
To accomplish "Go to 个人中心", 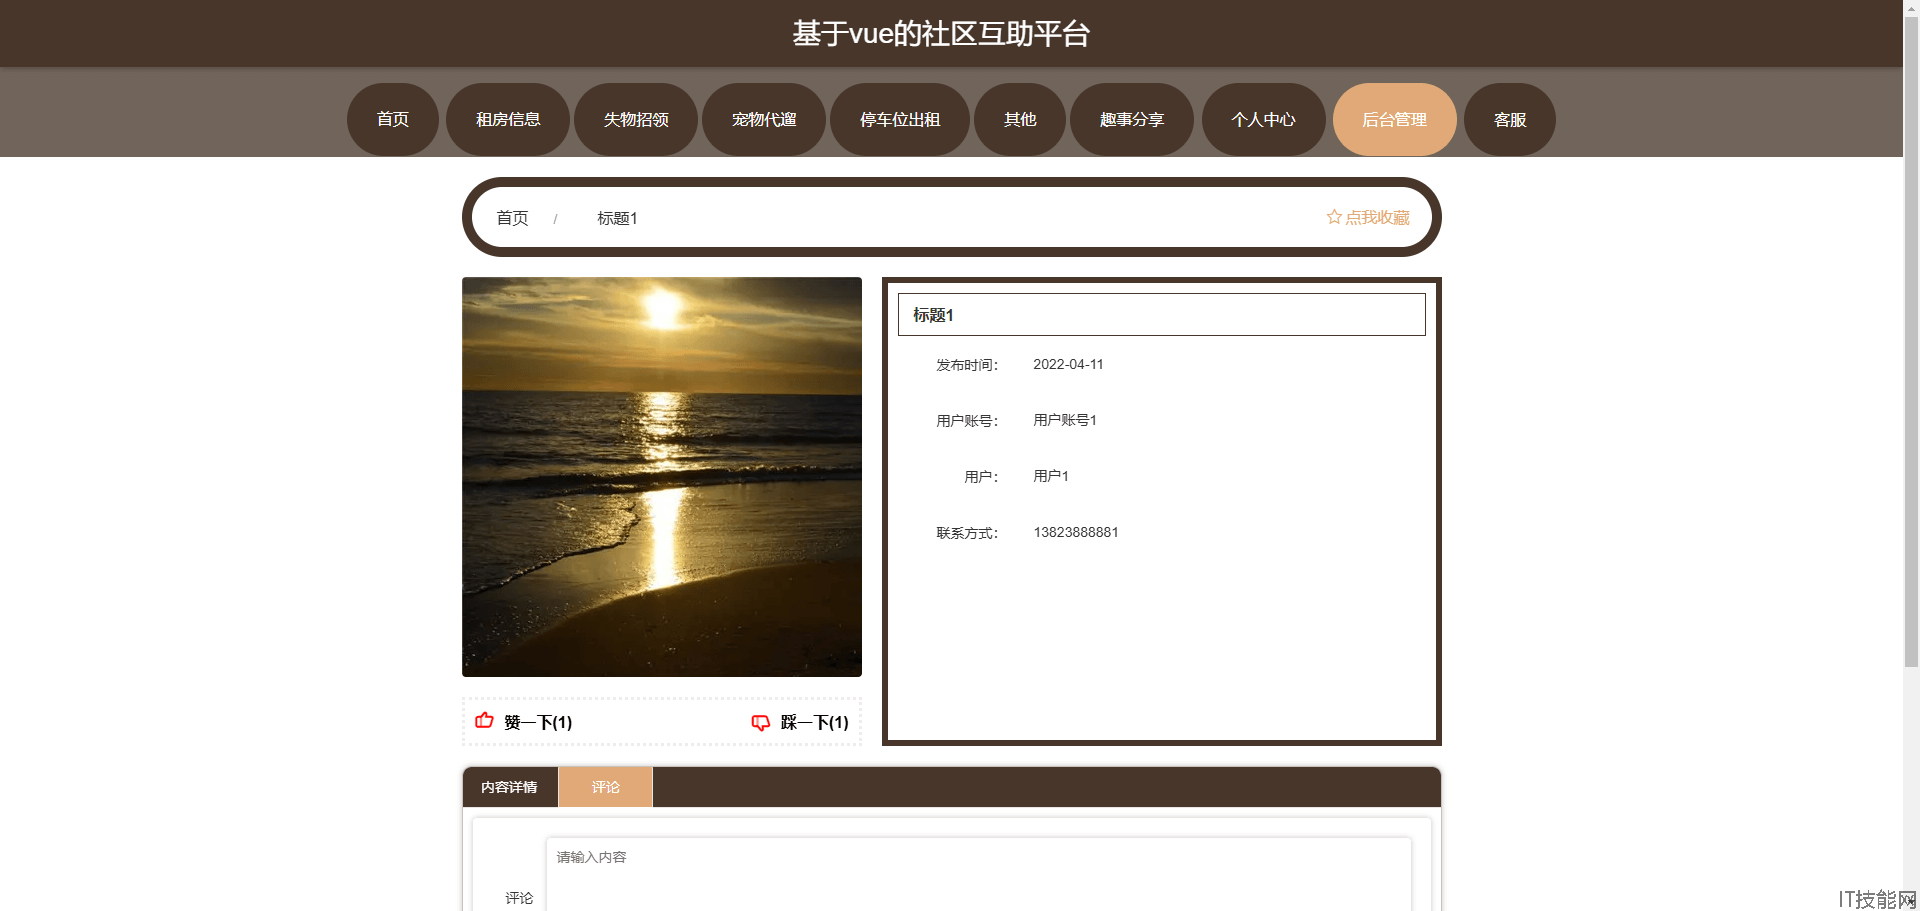I will (1263, 119).
